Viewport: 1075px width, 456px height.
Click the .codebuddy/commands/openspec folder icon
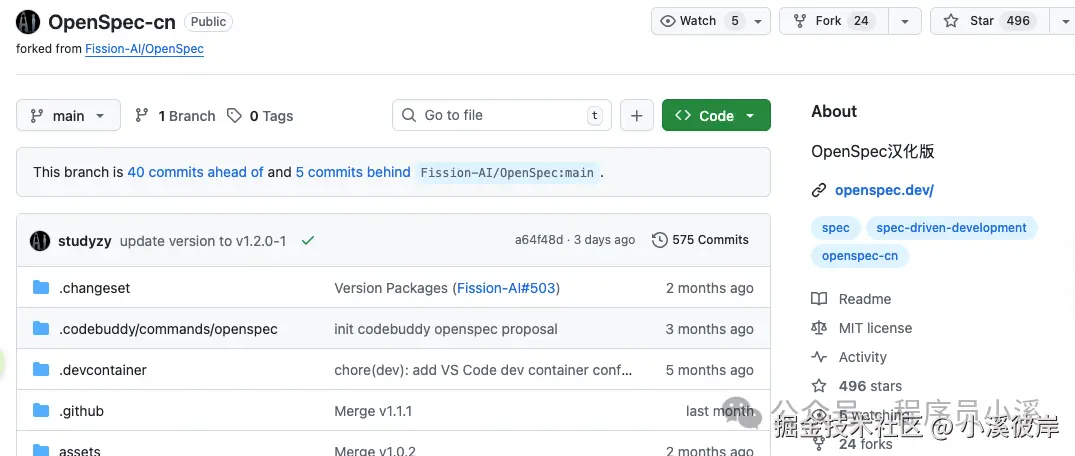point(41,329)
